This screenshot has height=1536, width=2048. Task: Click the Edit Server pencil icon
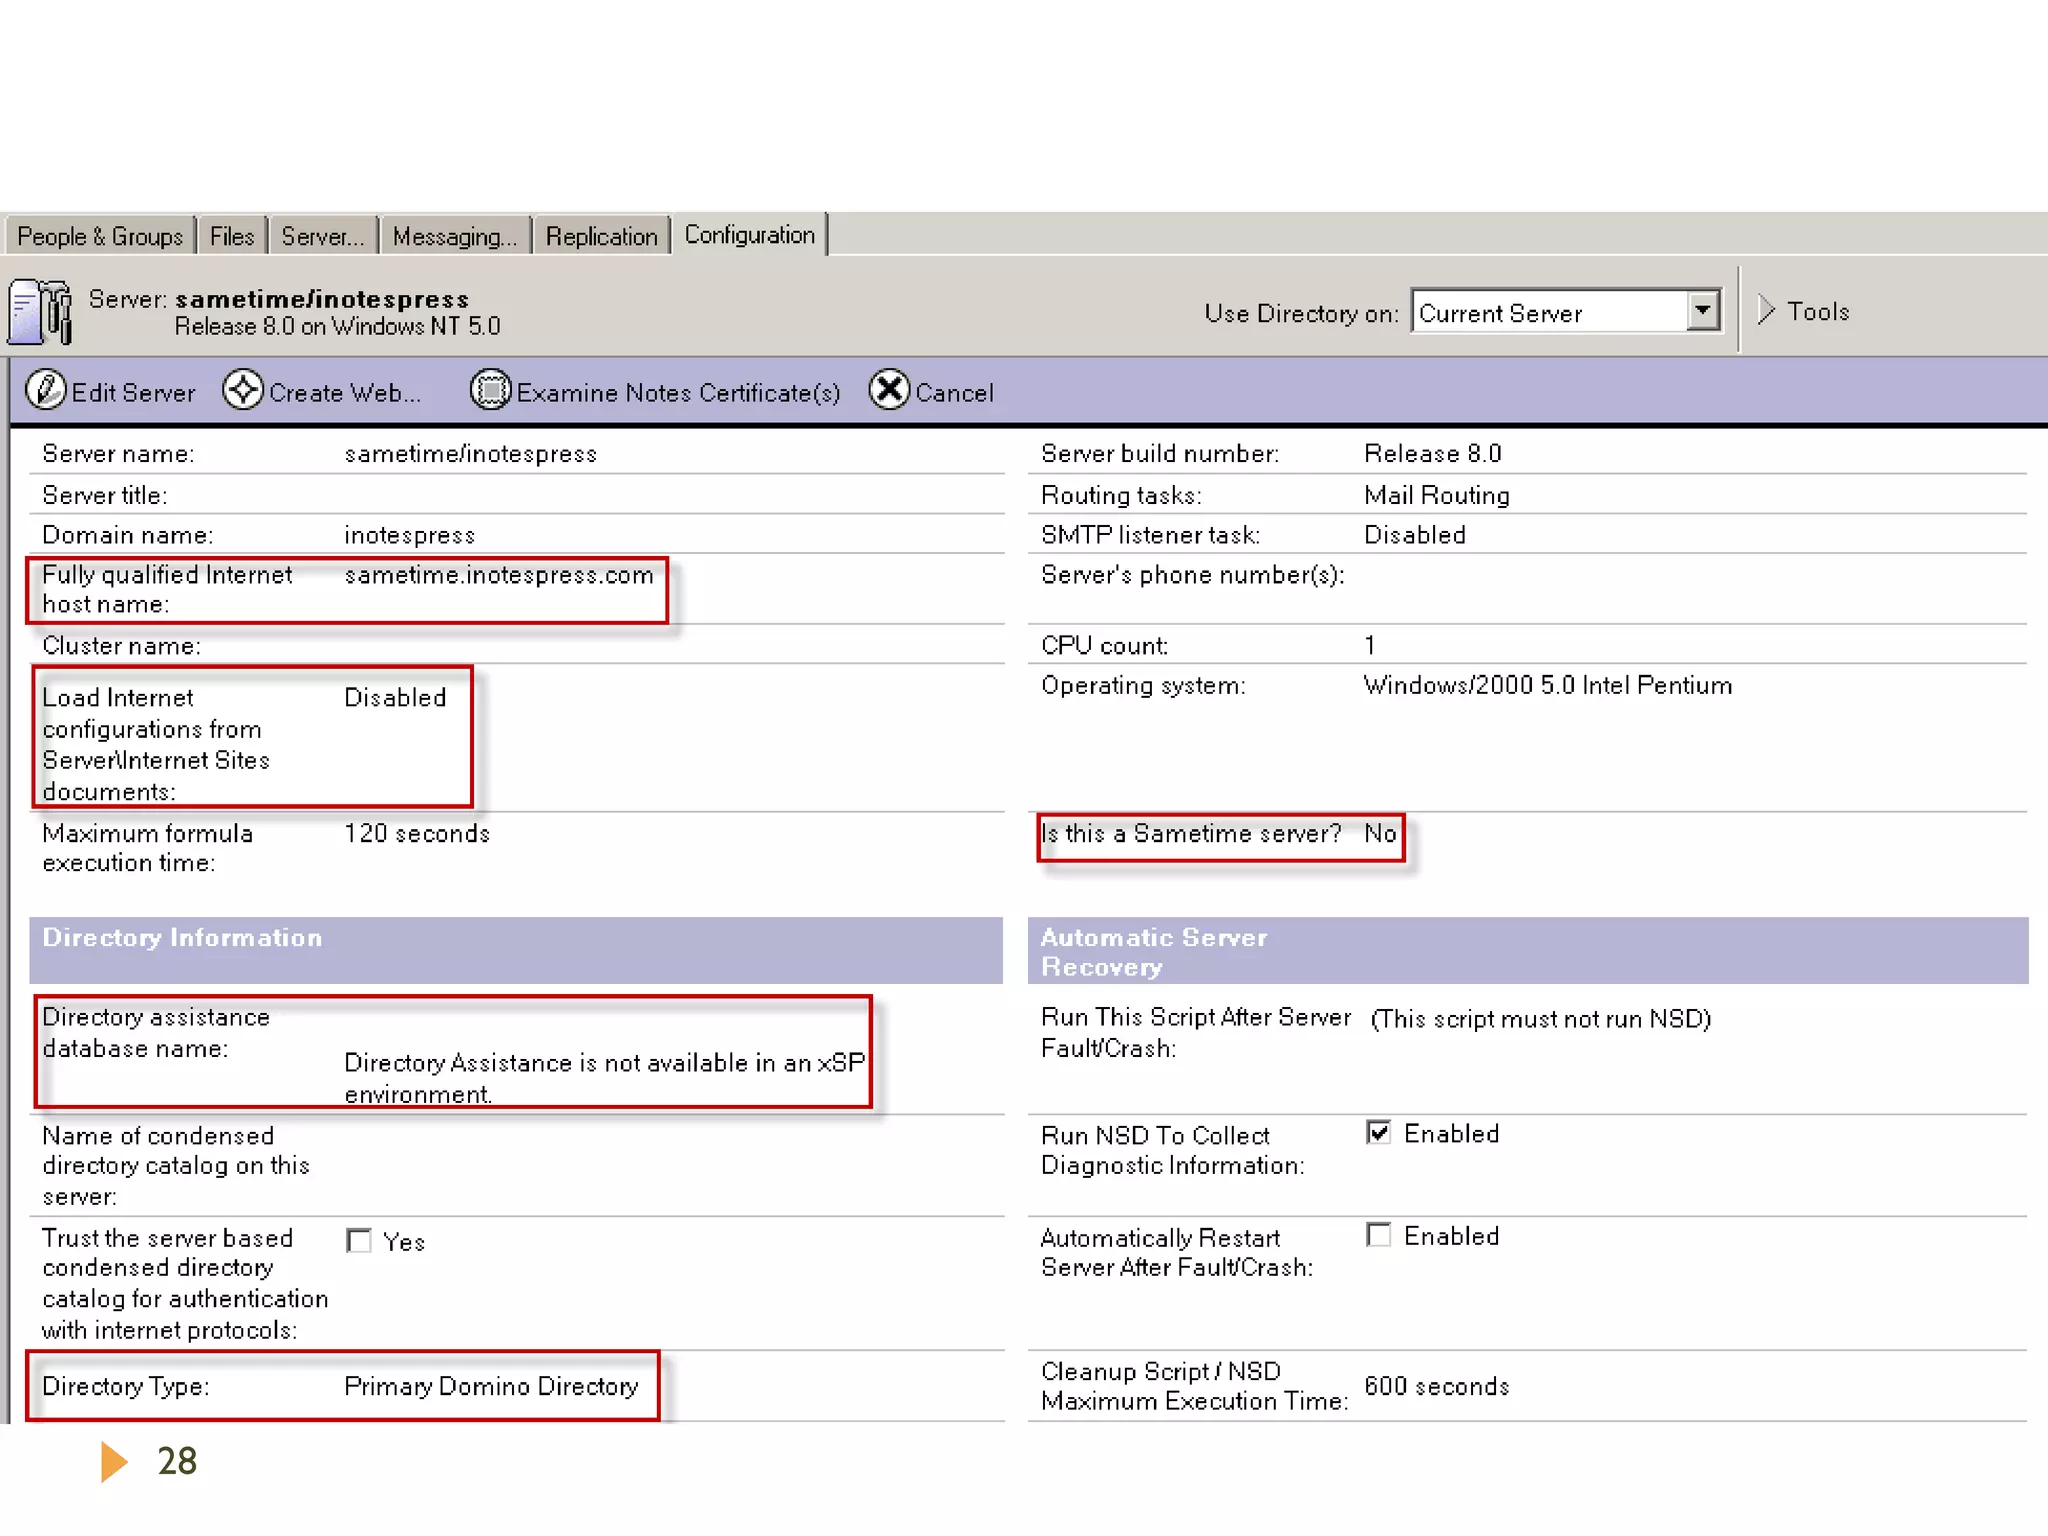click(x=45, y=390)
